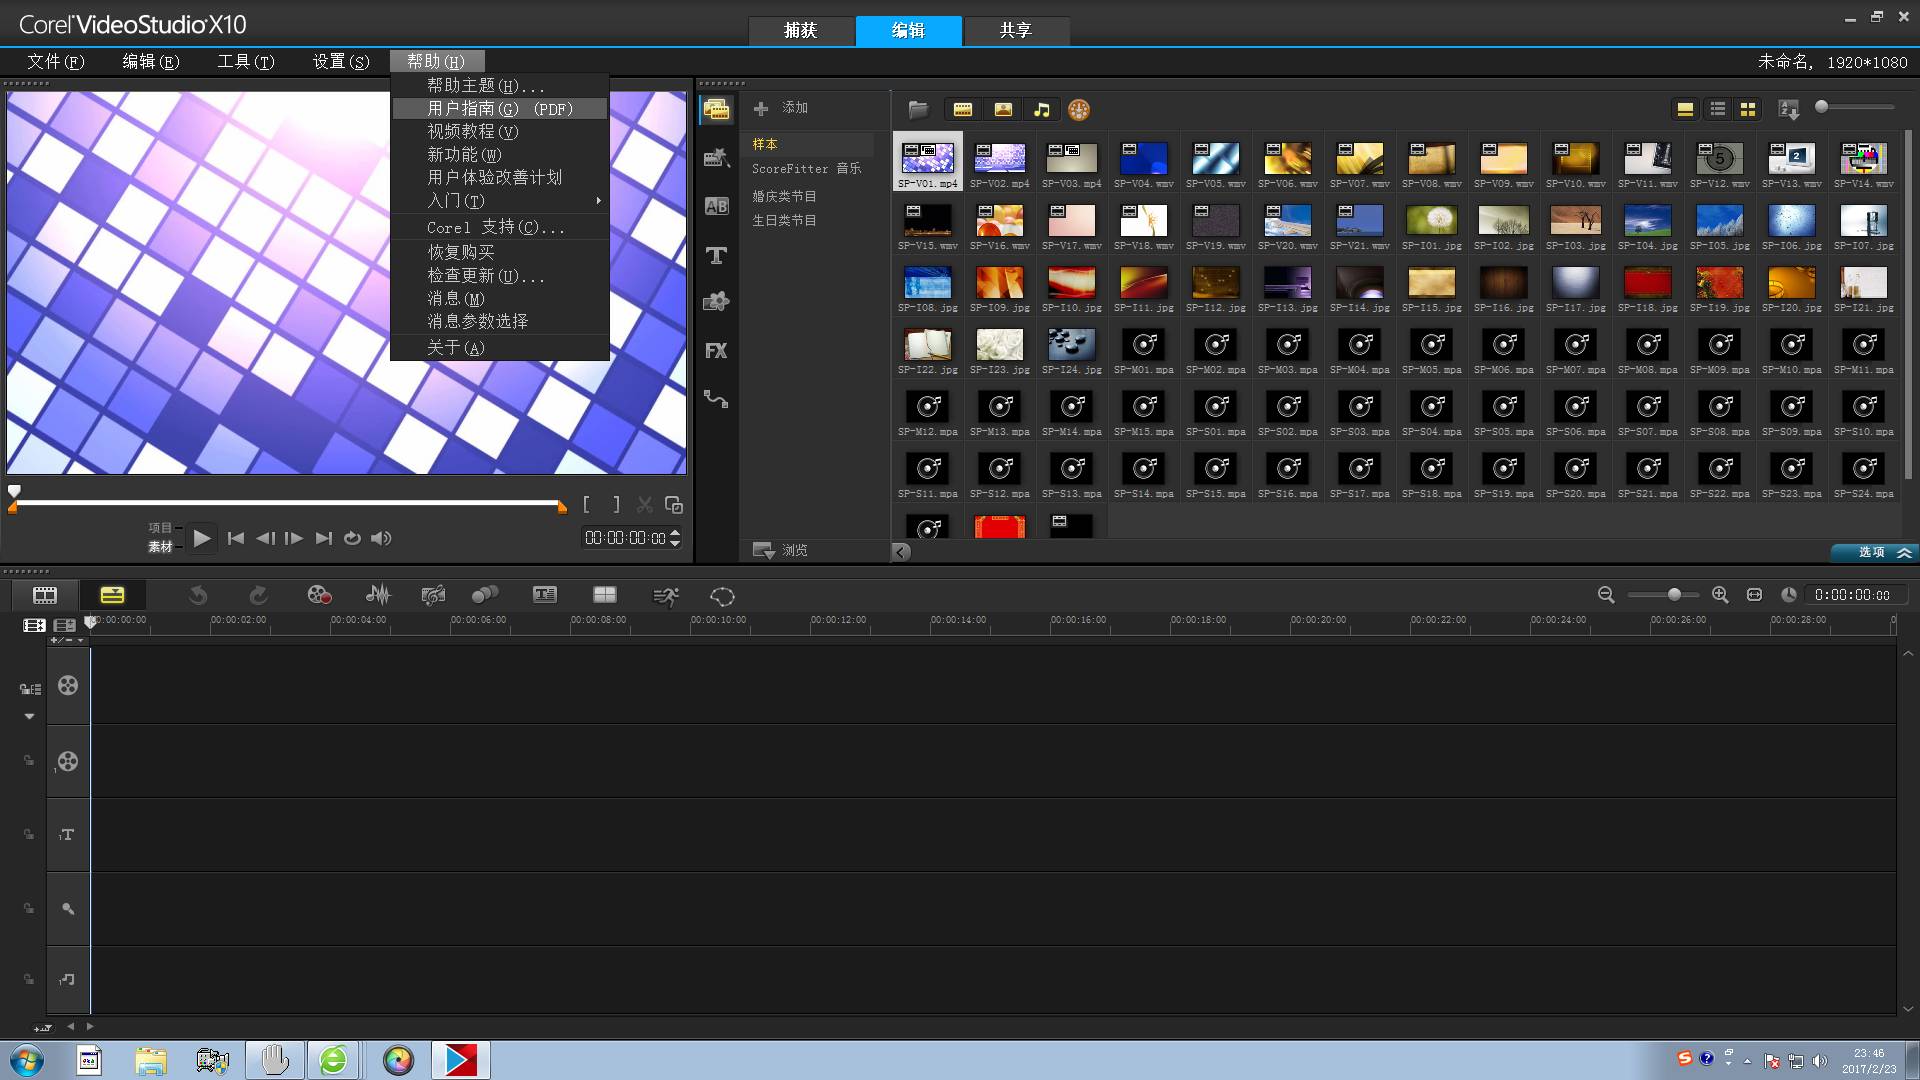Jump to the end of the clip
The width and height of the screenshot is (1920, 1080).
click(323, 538)
